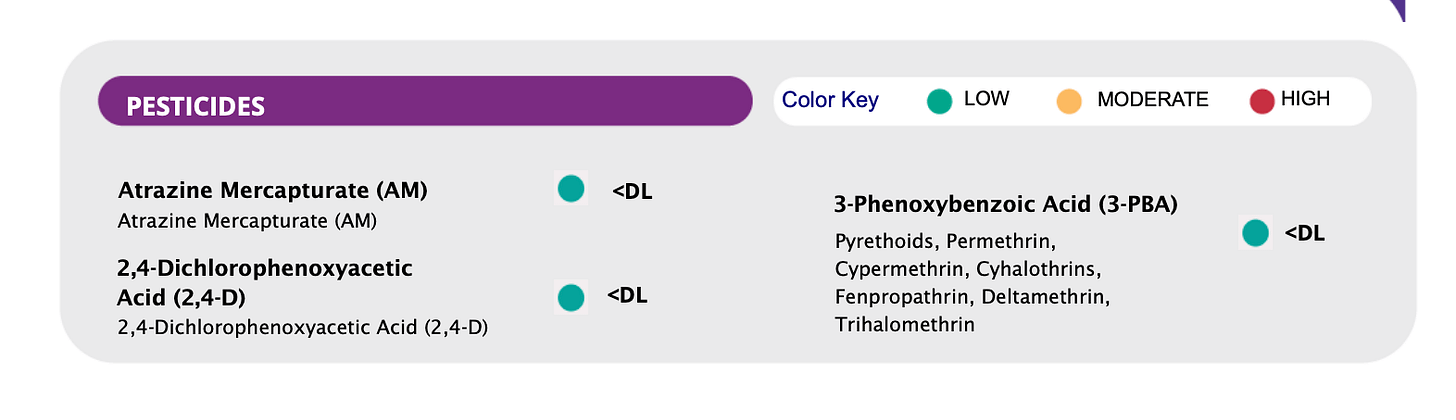Click the <DL value for 2,4-Dichlorophenoxyacetic Acid
Viewport: 1456px width, 420px height.
pyautogui.click(x=627, y=295)
